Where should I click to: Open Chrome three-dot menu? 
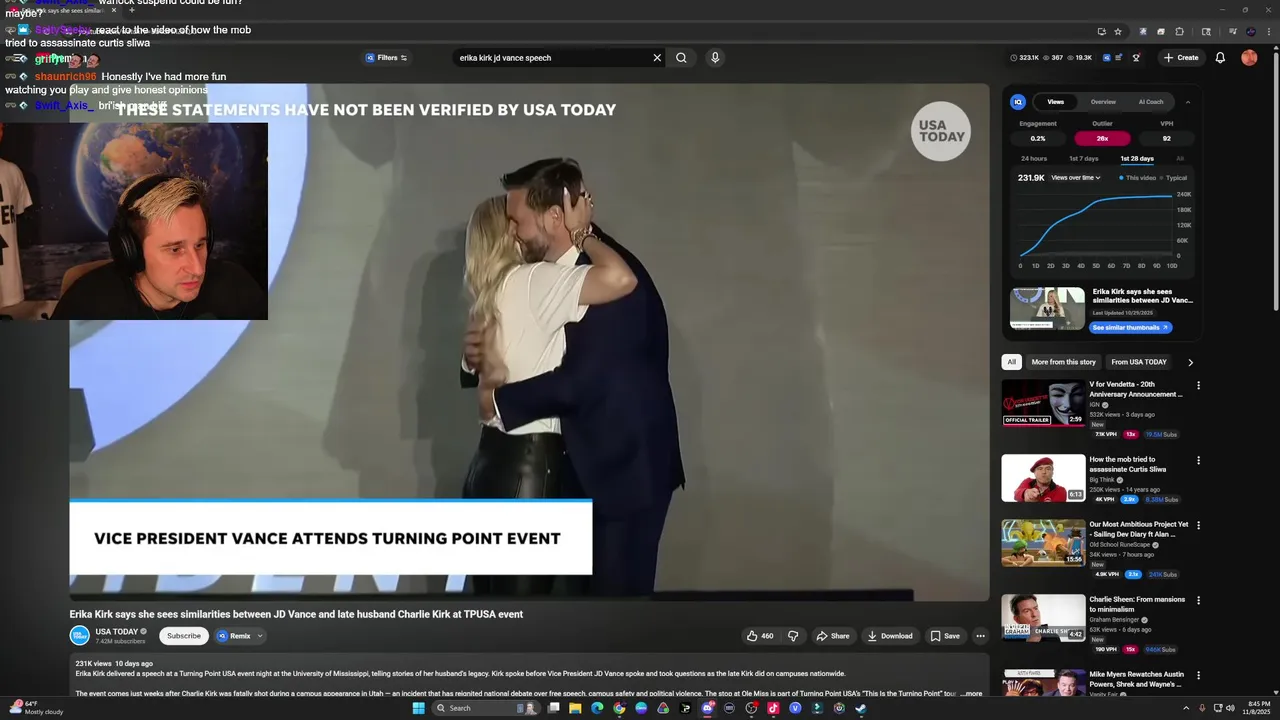point(1267,31)
